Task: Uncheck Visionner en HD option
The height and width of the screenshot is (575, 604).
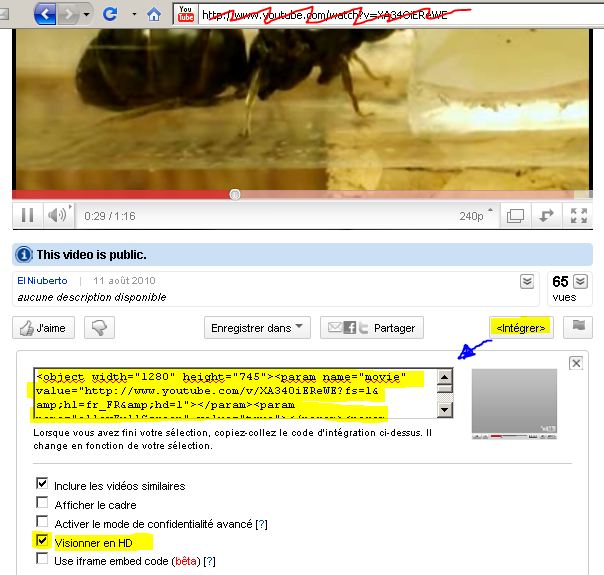Action: pyautogui.click(x=42, y=541)
